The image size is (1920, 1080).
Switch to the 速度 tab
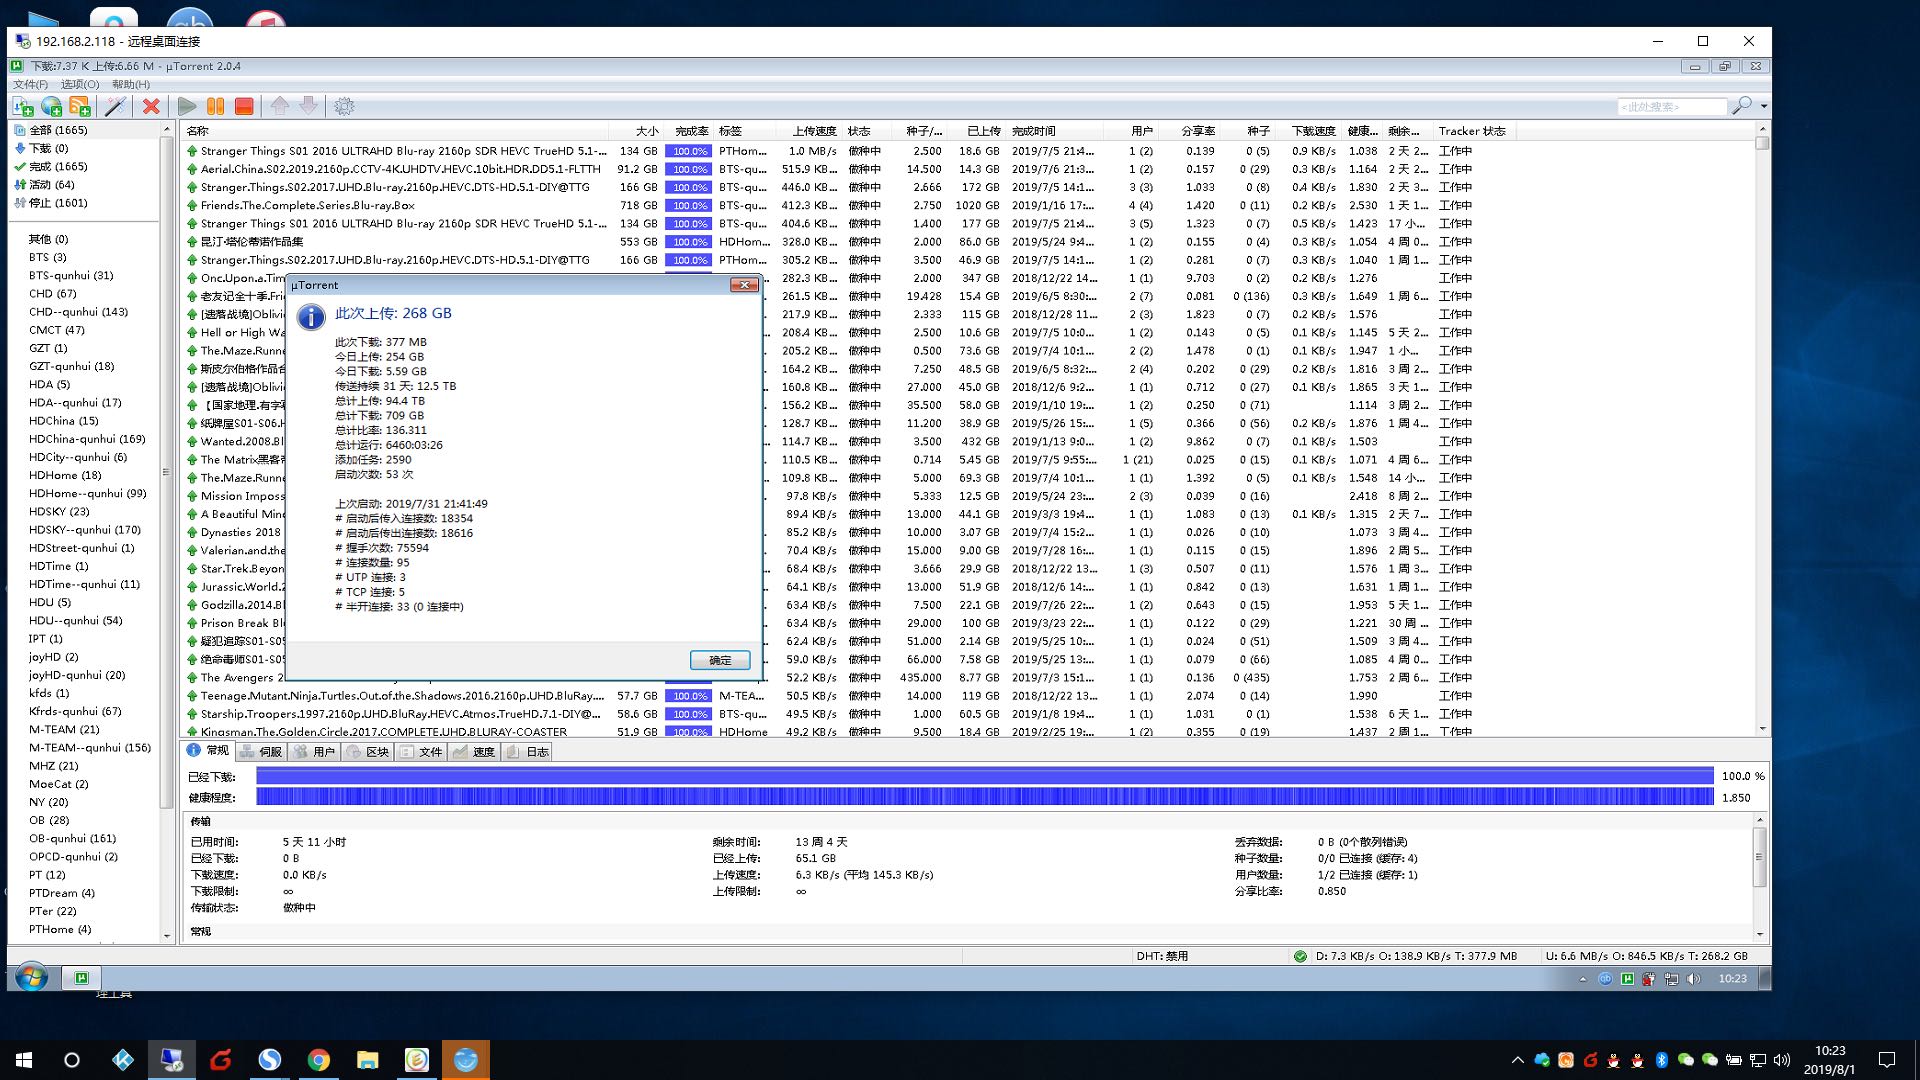[x=475, y=752]
